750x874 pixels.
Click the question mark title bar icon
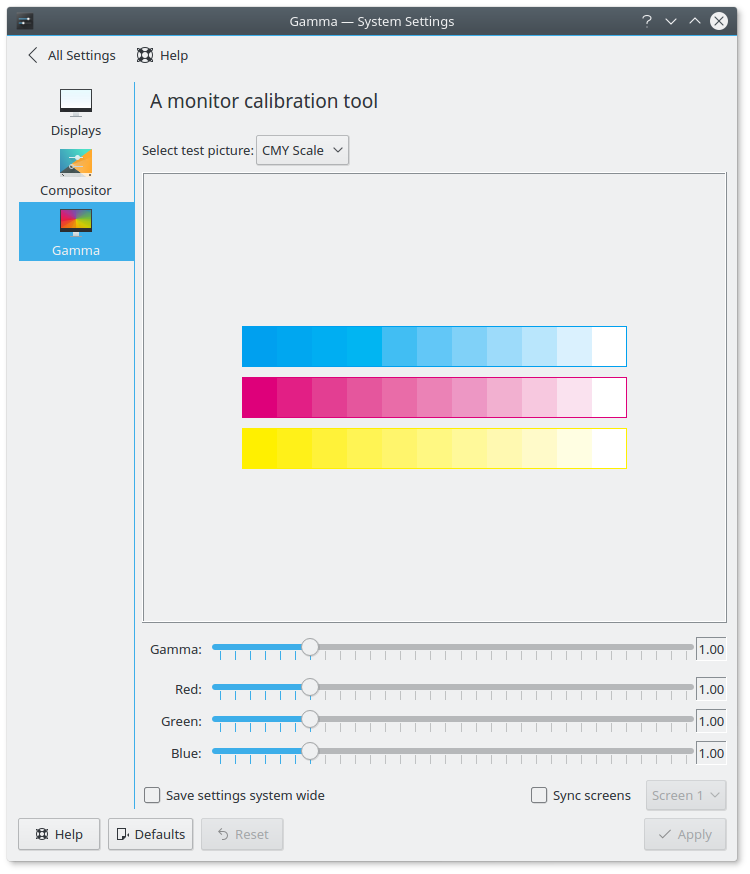coord(647,21)
